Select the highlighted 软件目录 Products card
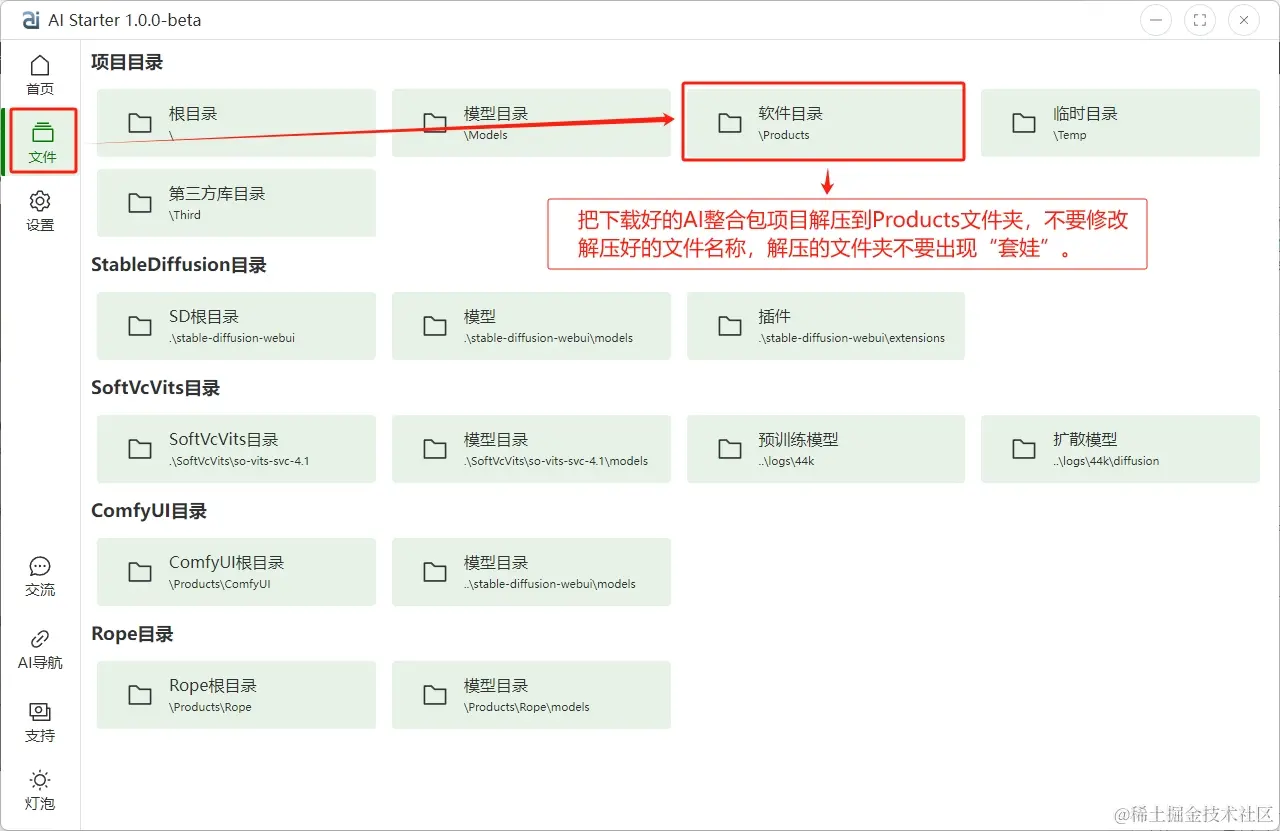 tap(822, 122)
